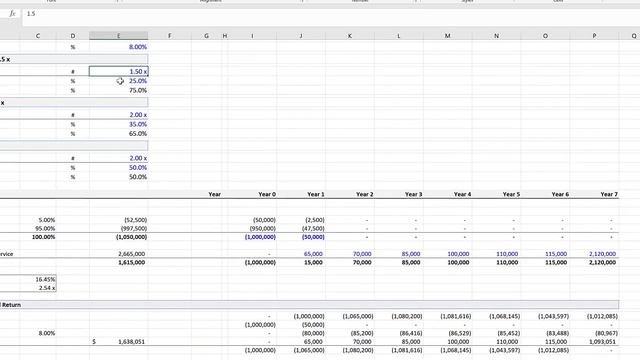Select column O header
Image resolution: width=640 pixels, height=360 pixels.
tap(545, 36)
